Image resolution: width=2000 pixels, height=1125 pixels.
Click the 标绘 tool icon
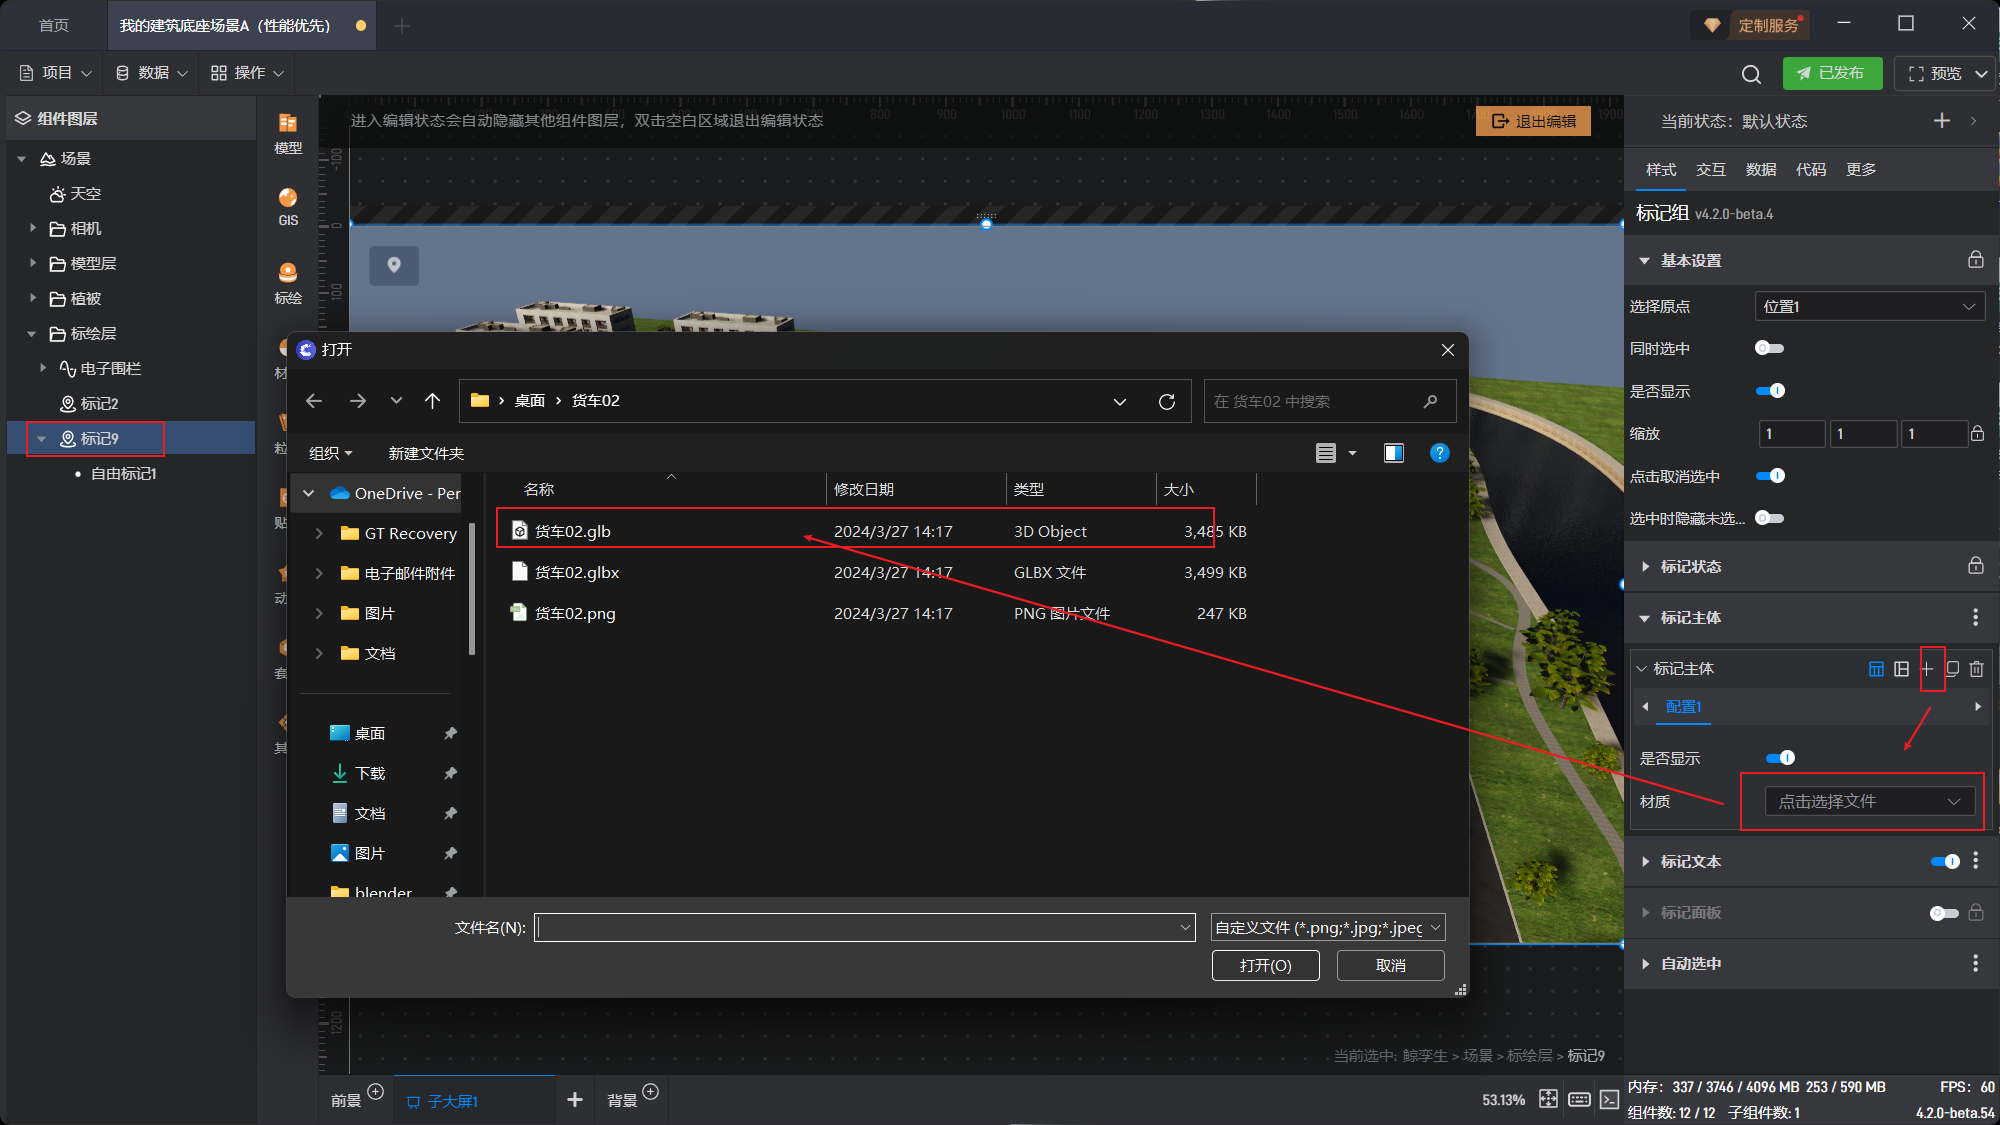[288, 273]
